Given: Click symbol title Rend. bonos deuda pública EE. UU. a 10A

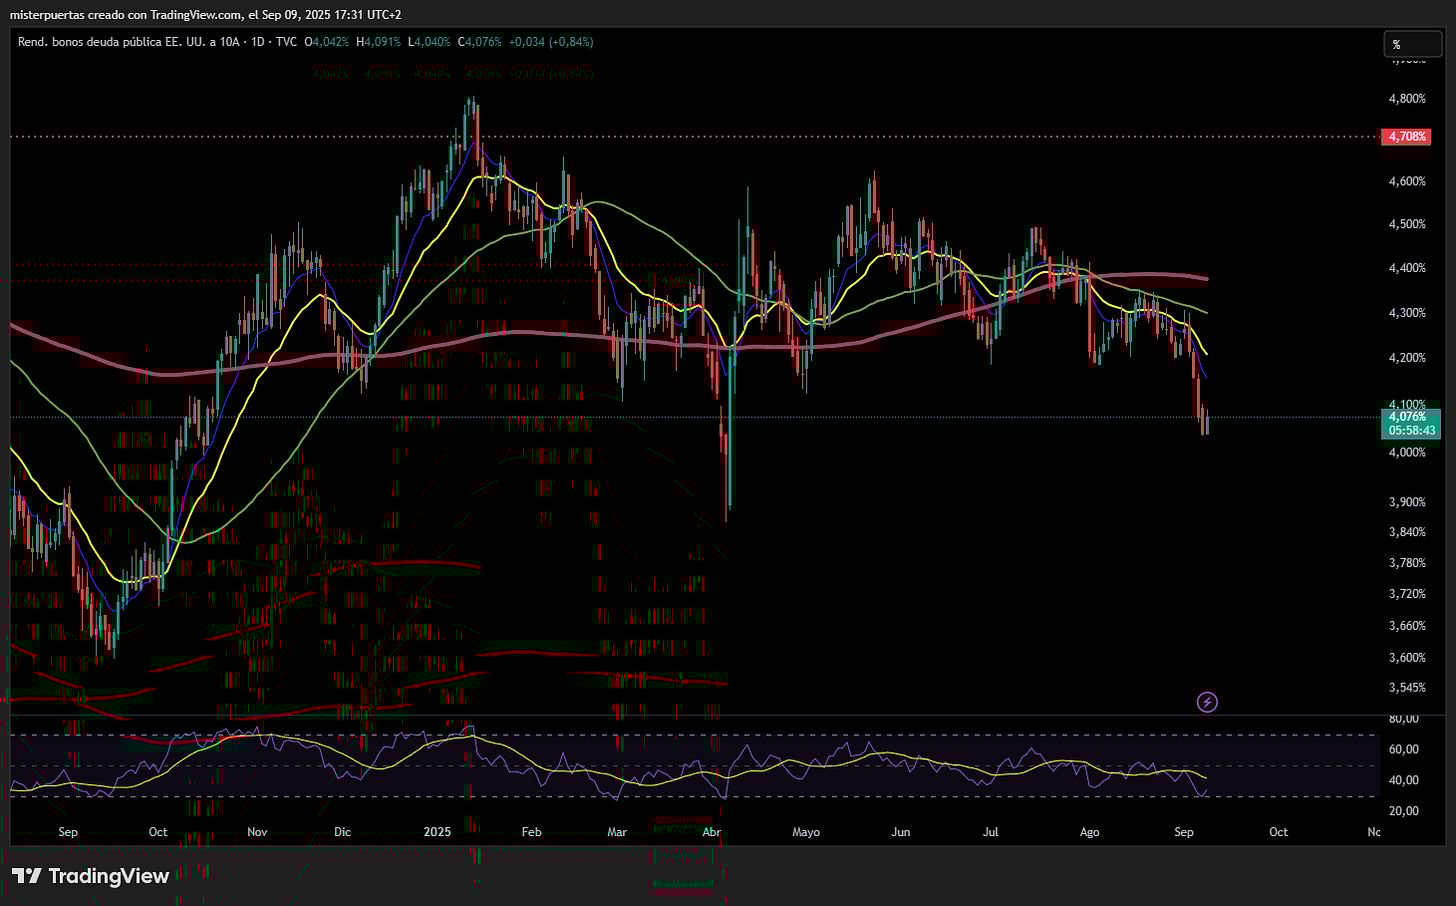Looking at the screenshot, I should 127,42.
